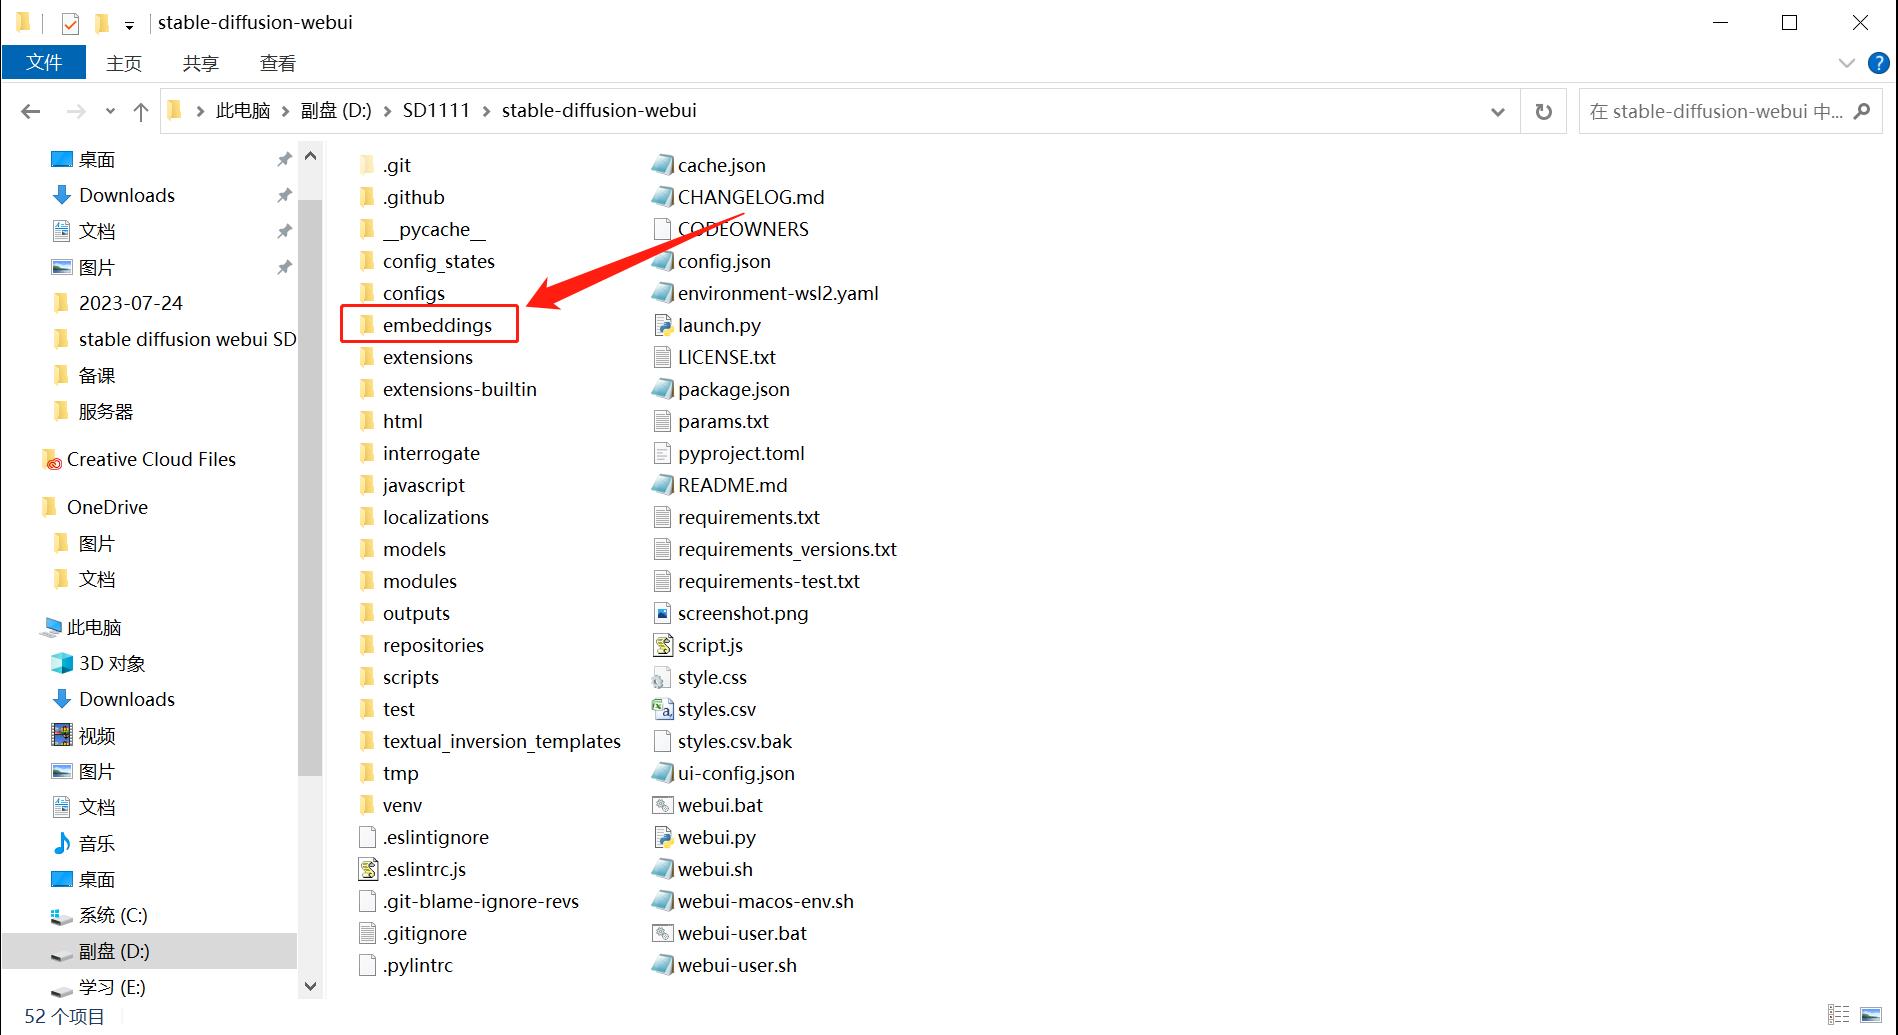Select the embeddings folder
The width and height of the screenshot is (1898, 1035).
(x=437, y=325)
